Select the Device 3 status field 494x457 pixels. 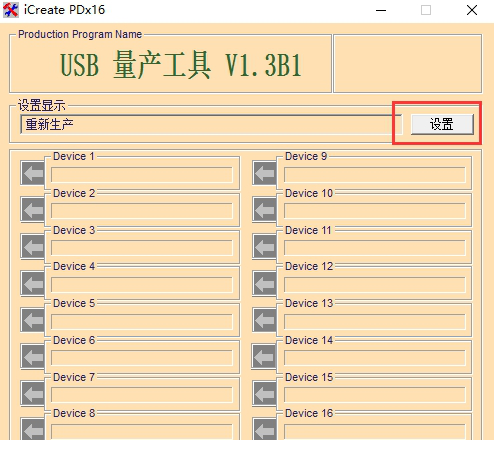[142, 248]
